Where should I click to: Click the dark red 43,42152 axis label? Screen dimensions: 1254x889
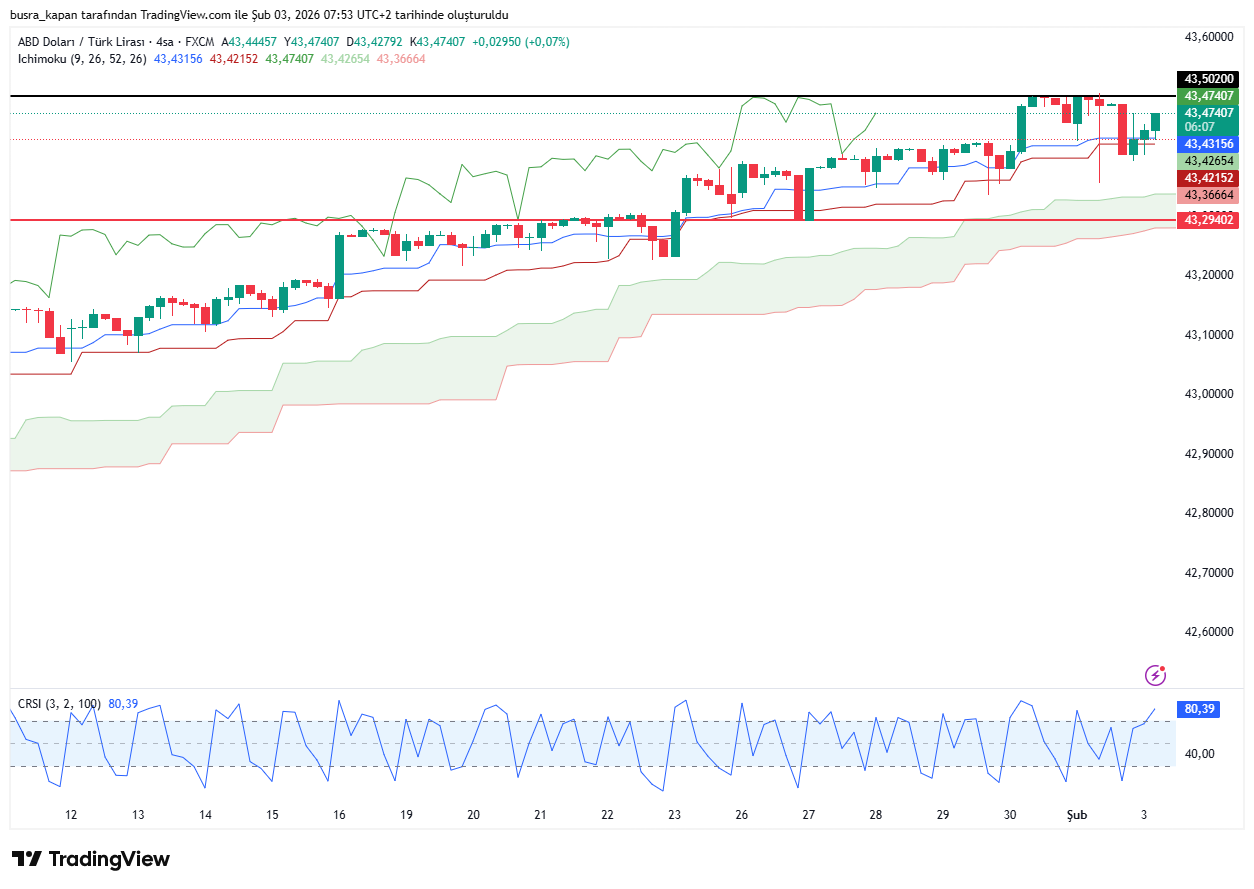point(1207,178)
